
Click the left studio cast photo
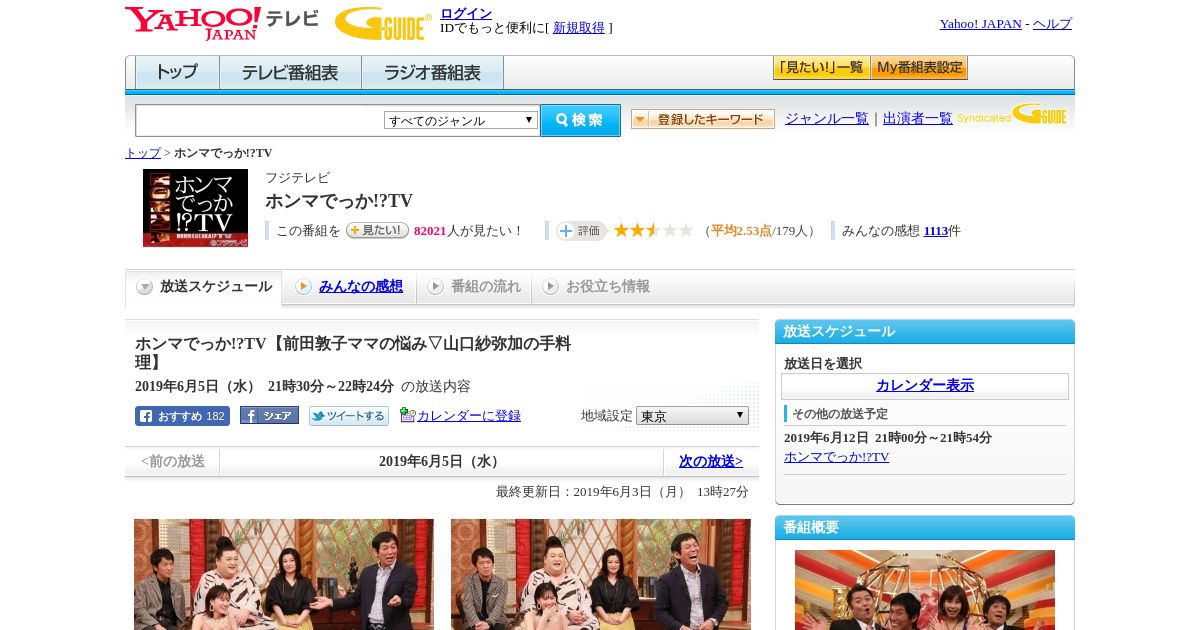(x=284, y=574)
